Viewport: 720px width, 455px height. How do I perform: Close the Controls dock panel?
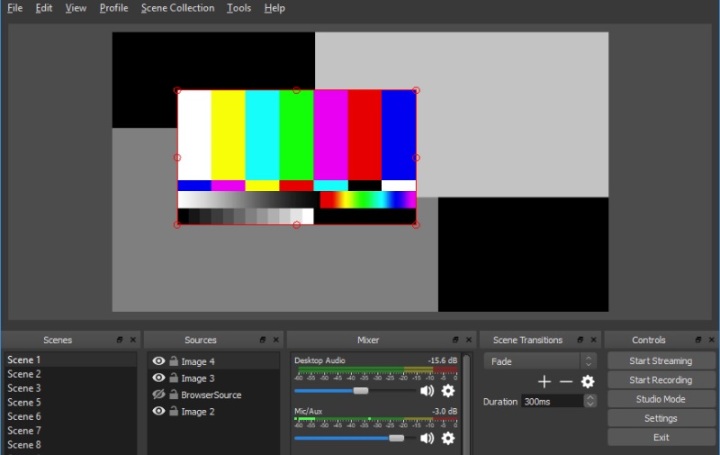coord(712,340)
